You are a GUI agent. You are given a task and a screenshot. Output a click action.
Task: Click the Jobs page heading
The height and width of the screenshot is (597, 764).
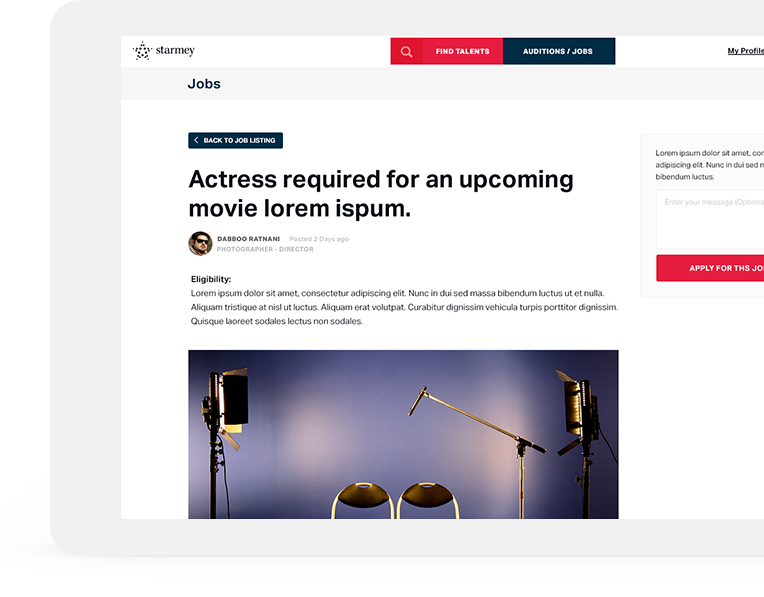[x=204, y=84]
